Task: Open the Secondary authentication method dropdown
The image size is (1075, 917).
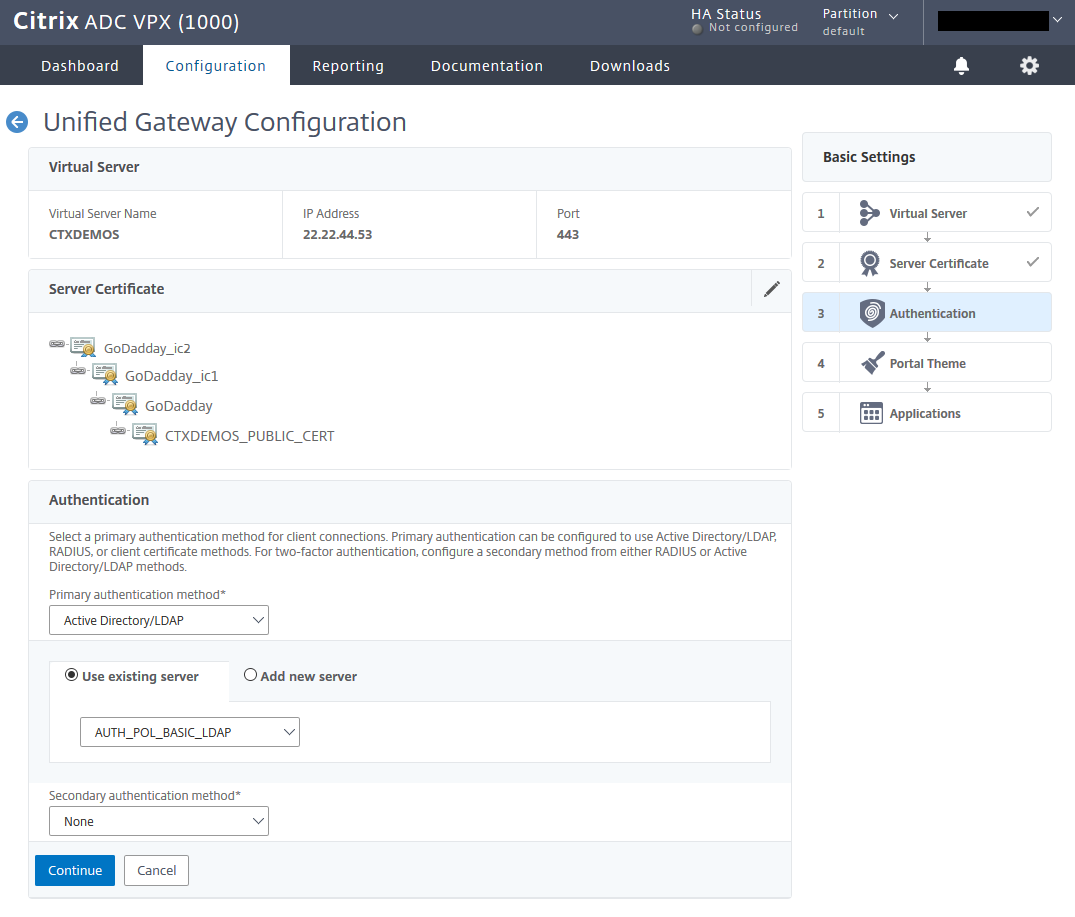Action: [x=159, y=821]
